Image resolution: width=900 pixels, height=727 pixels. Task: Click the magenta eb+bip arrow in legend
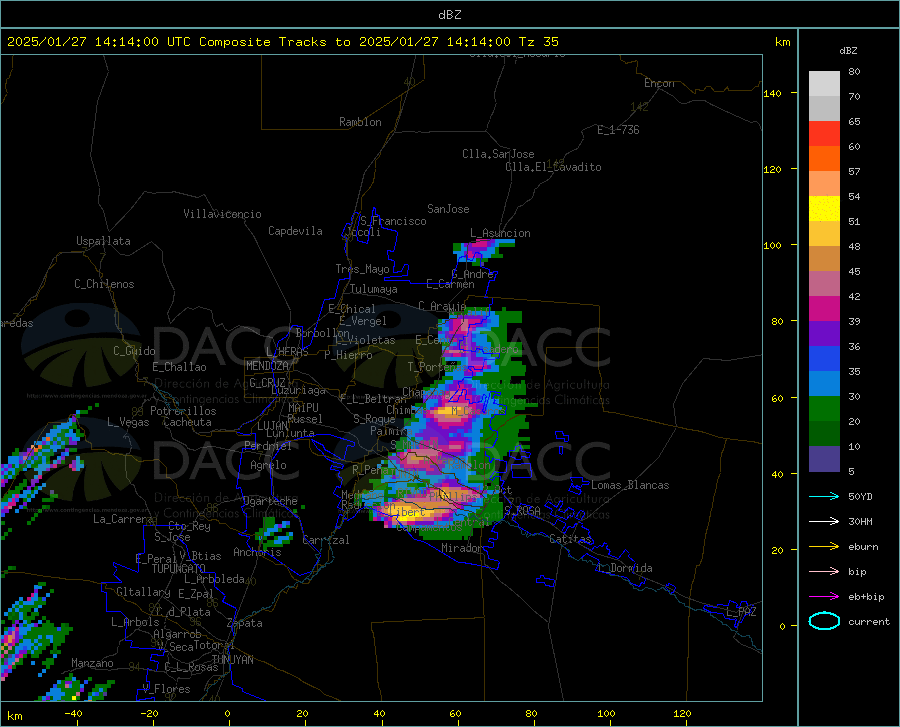[x=824, y=596]
